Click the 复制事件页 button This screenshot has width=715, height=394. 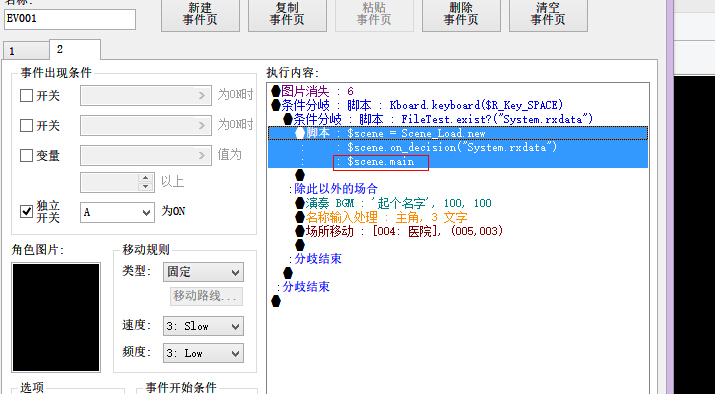tap(287, 15)
